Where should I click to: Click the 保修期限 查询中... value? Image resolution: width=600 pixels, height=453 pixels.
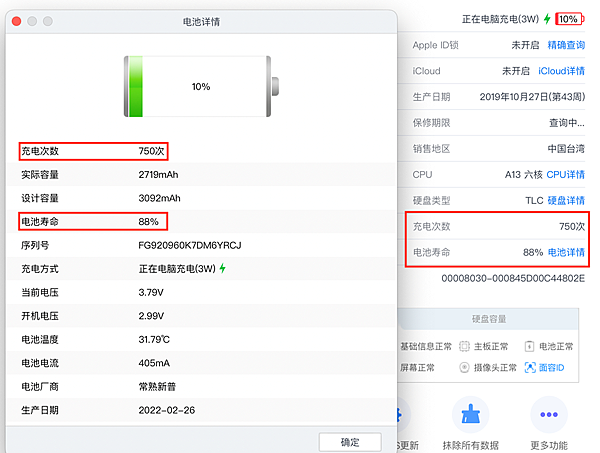[567, 123]
